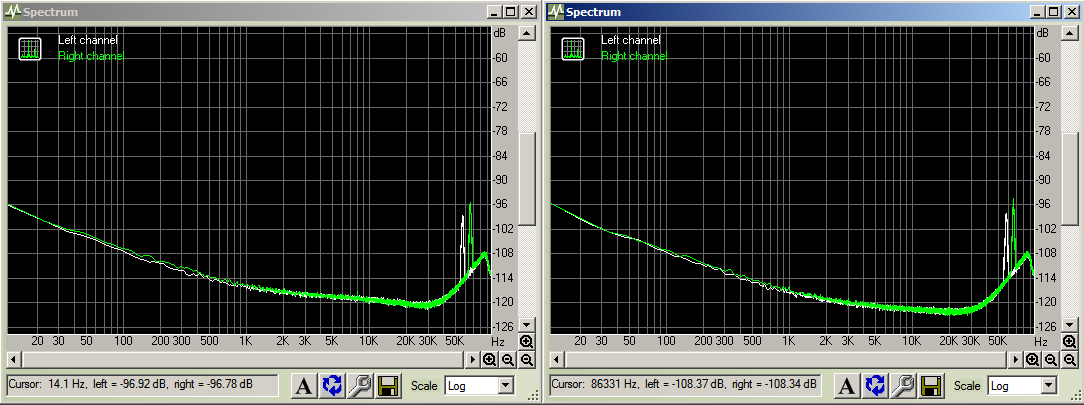
Task: Open wrench settings in left Spectrum window
Action: [x=359, y=386]
